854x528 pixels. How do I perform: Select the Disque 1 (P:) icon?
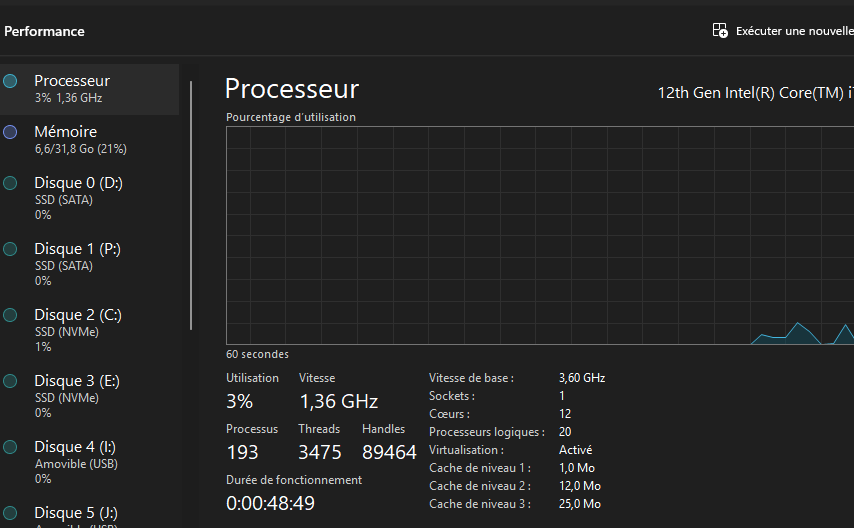(x=10, y=249)
